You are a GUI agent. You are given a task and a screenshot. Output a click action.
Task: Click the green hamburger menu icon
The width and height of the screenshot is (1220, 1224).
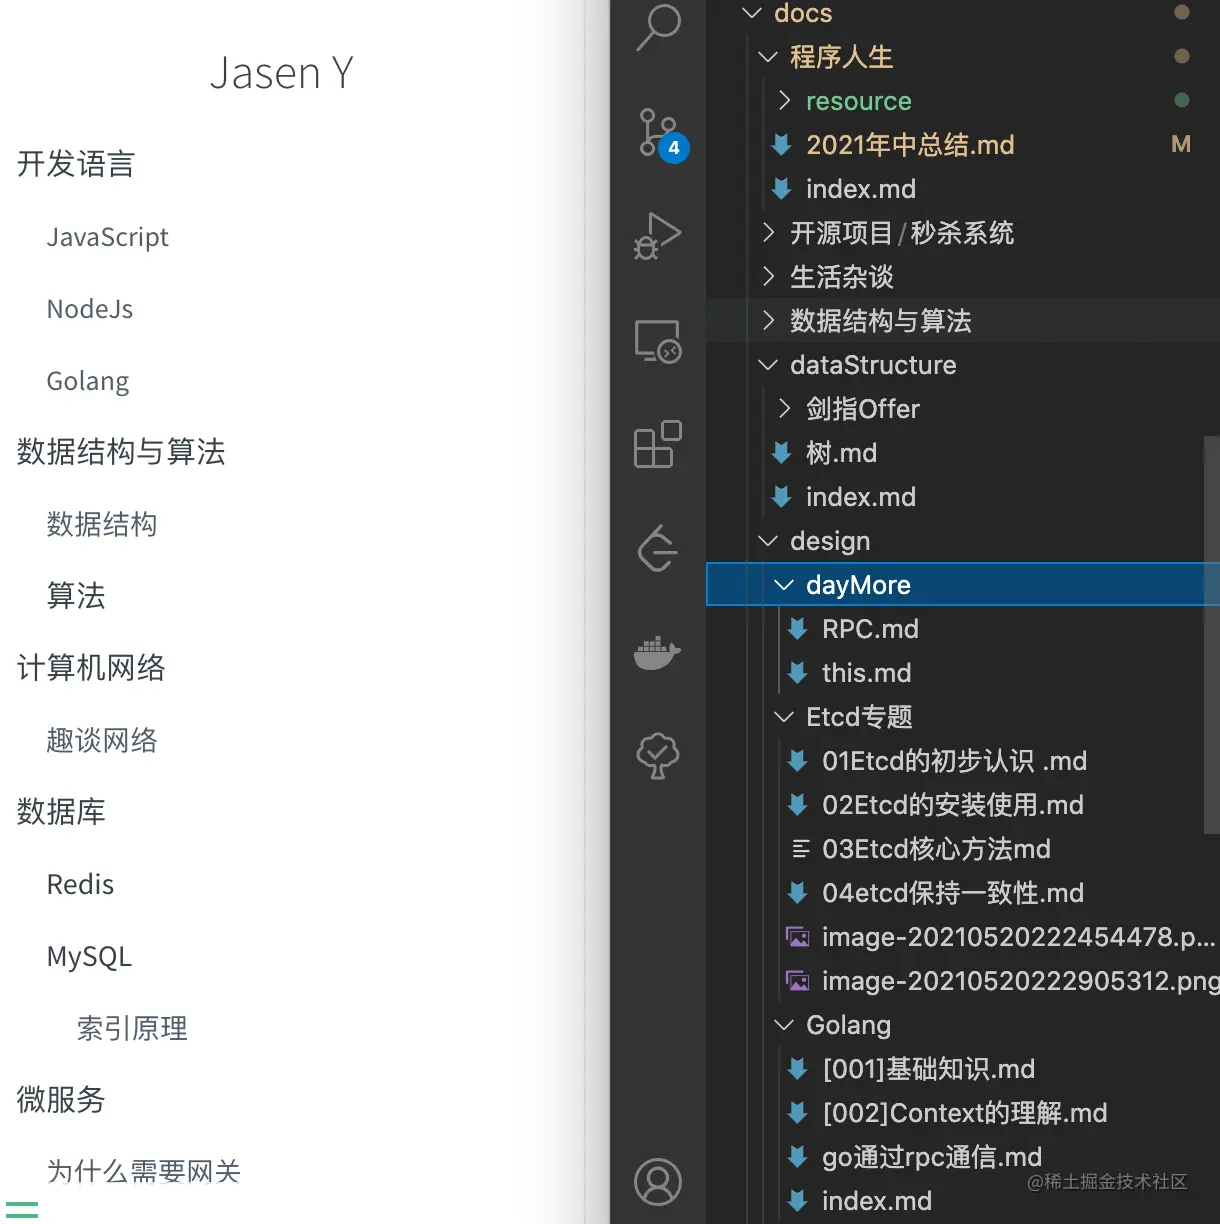click(x=22, y=1210)
